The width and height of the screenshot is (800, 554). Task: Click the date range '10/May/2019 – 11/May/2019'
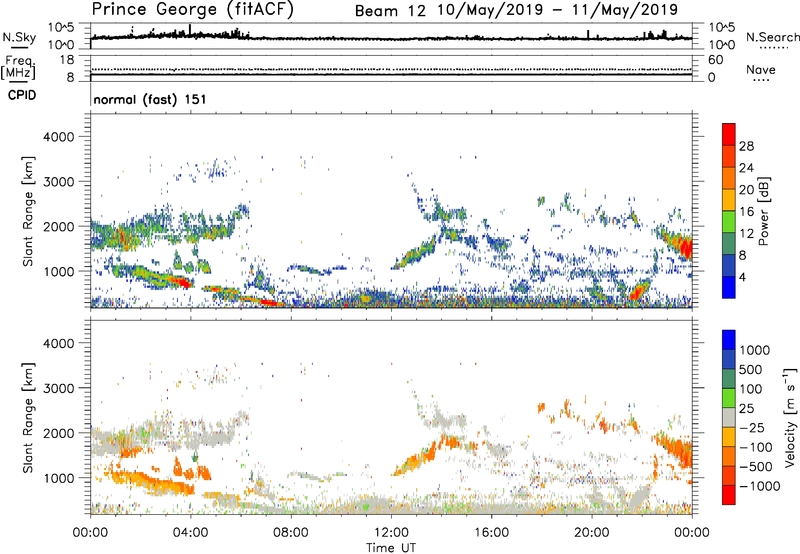click(557, 10)
